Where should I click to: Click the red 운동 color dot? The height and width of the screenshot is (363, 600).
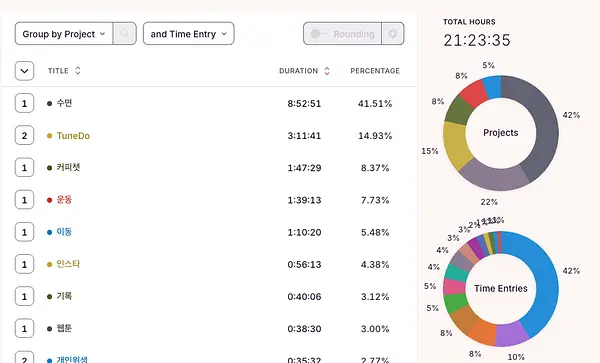pyautogui.click(x=49, y=200)
